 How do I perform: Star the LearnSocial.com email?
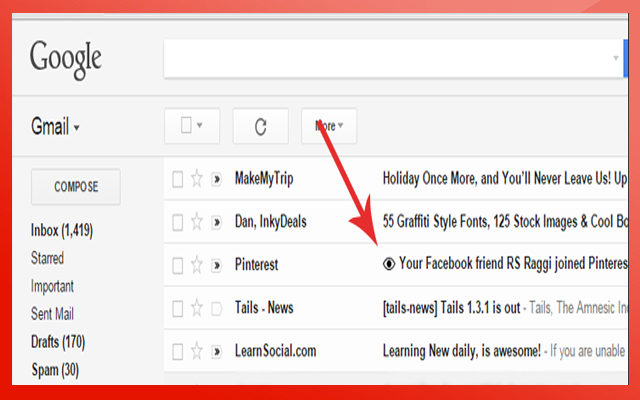pos(197,351)
